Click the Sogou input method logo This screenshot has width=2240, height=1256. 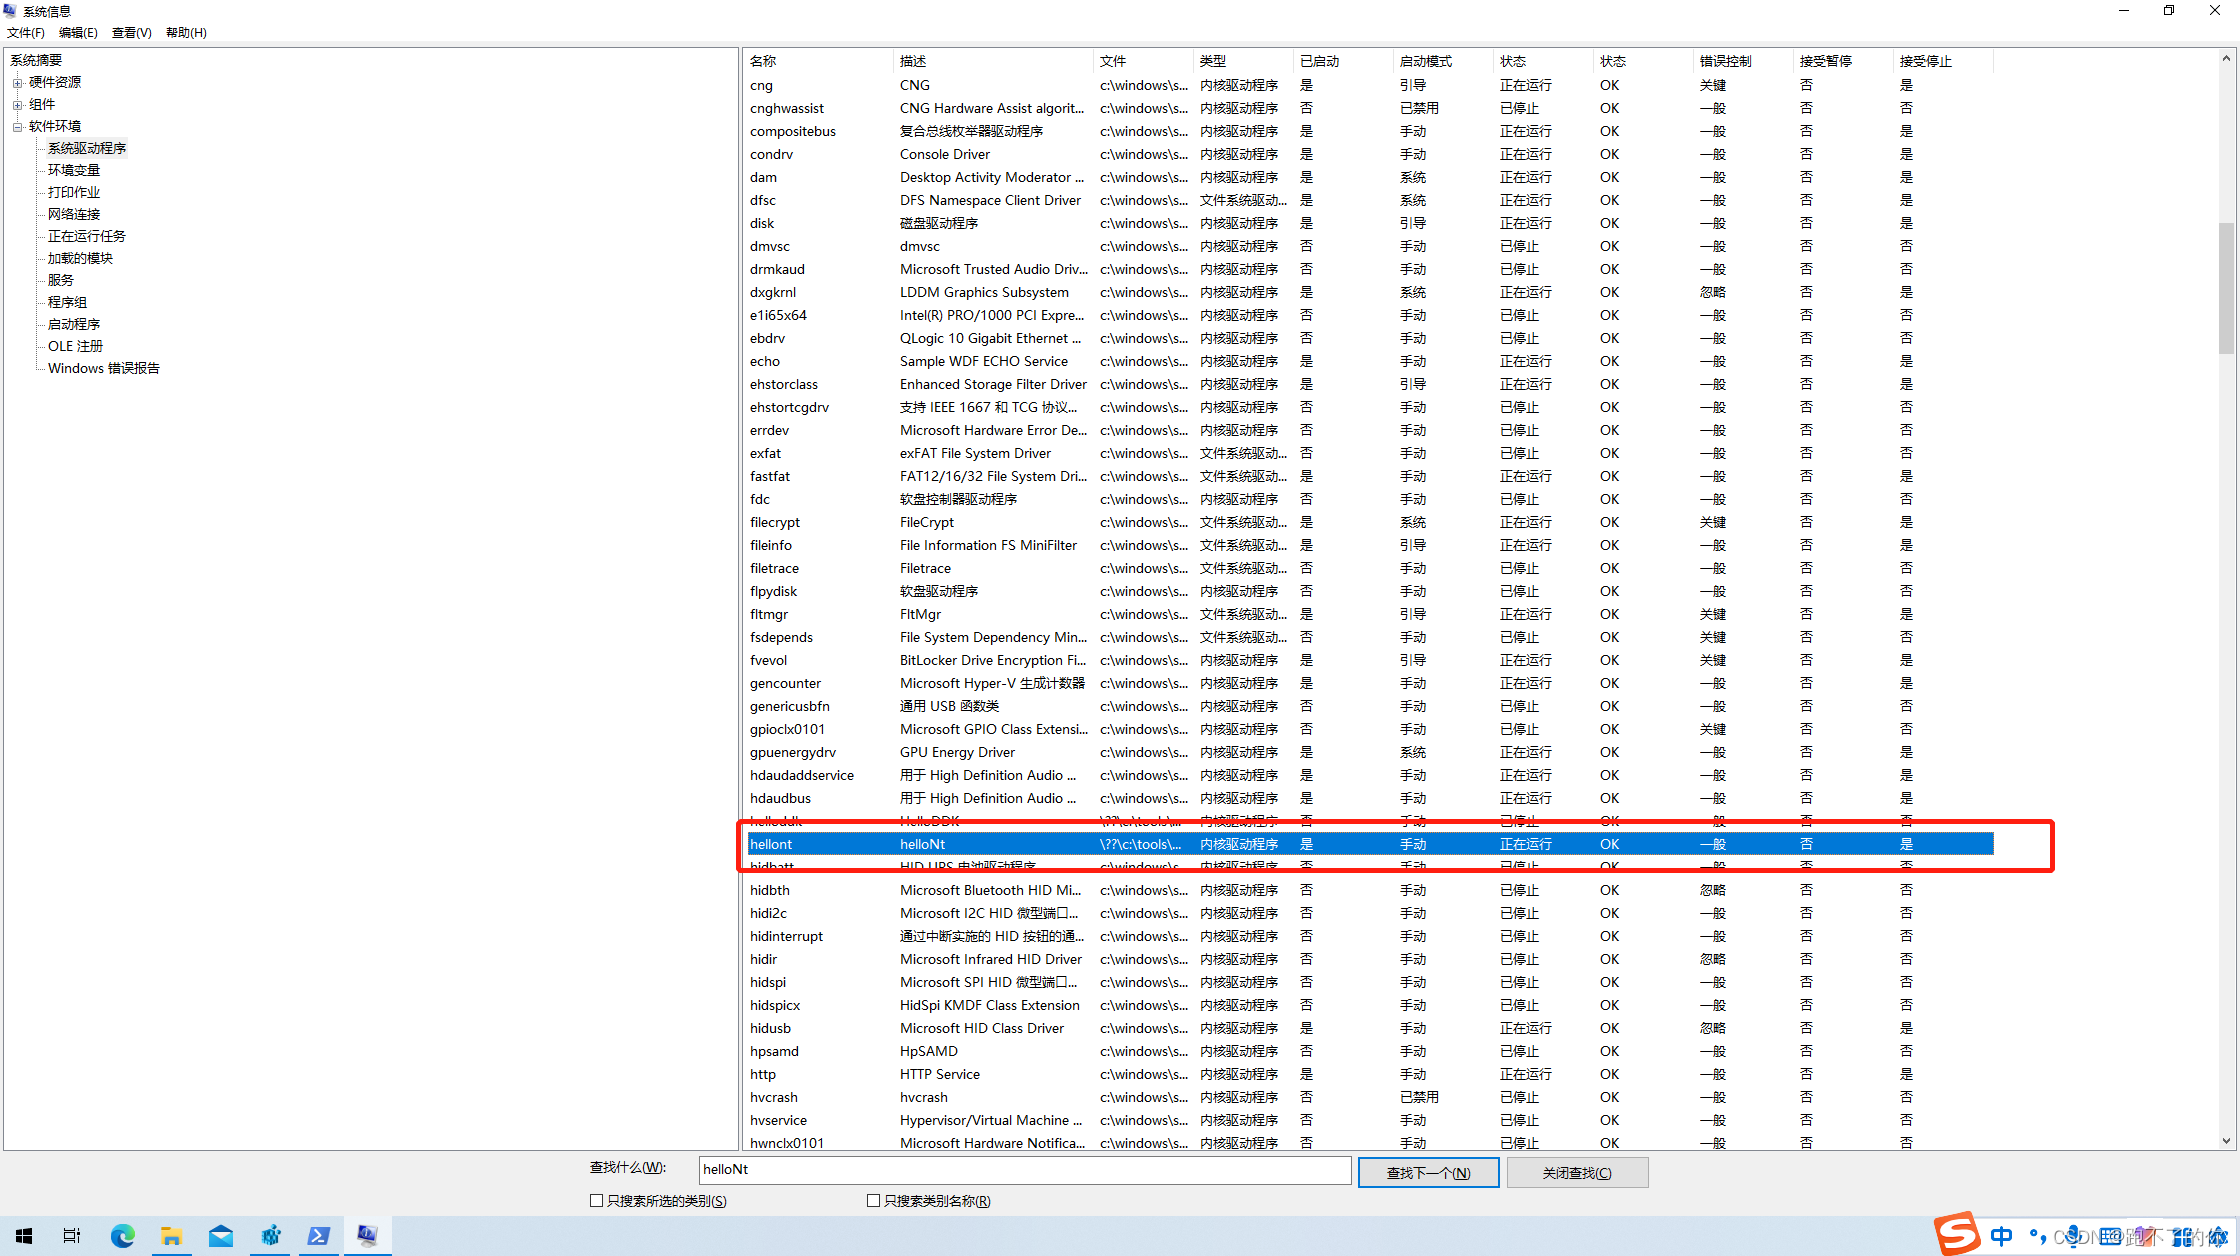point(1956,1234)
